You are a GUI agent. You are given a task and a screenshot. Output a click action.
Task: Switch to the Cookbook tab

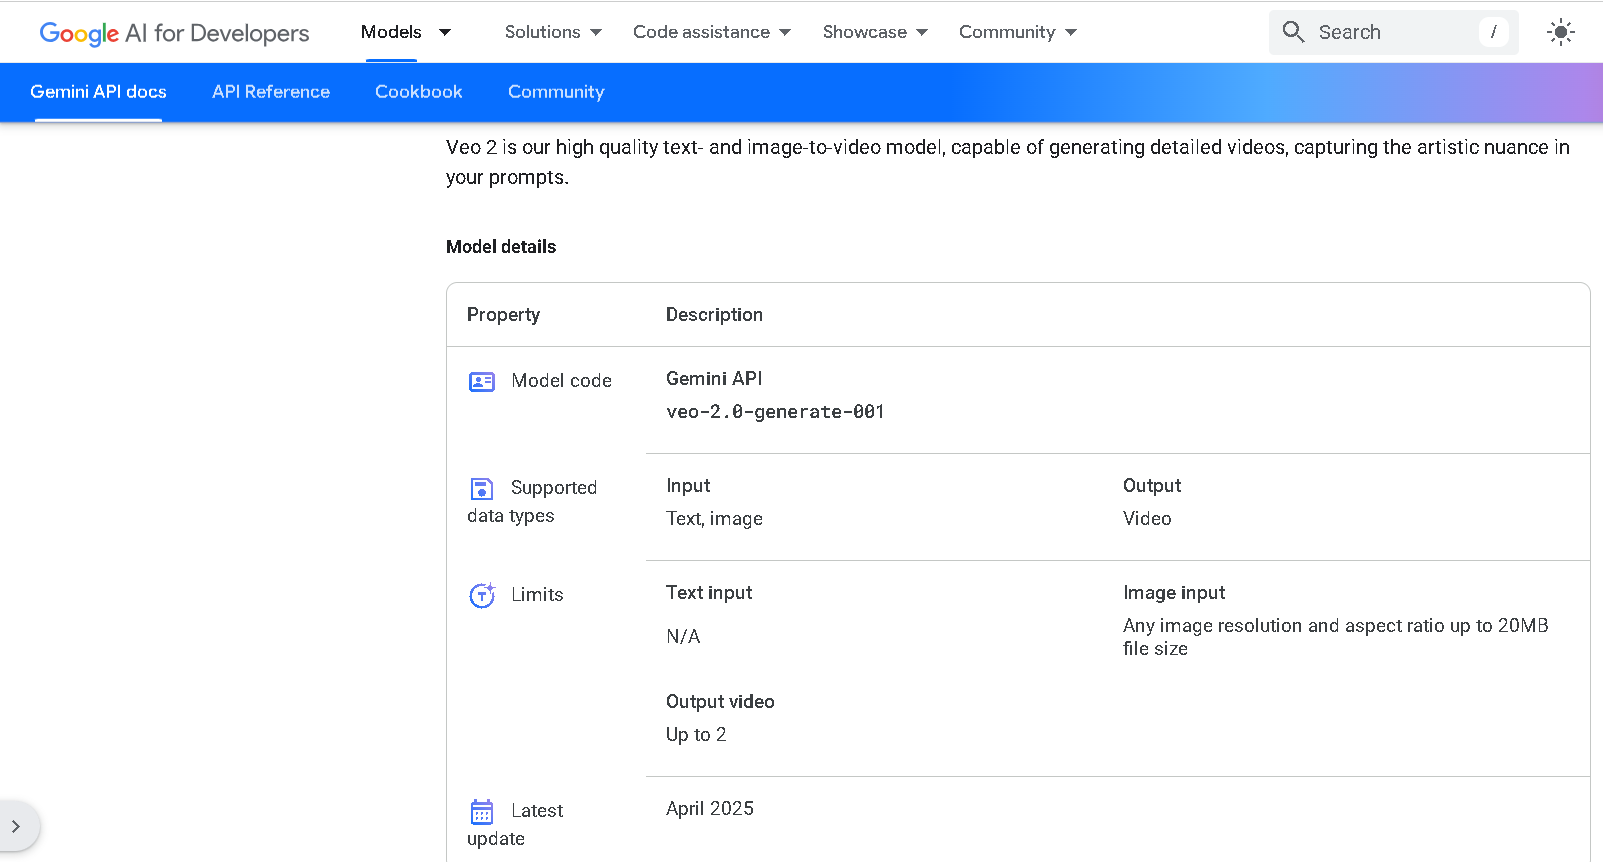[x=419, y=92]
